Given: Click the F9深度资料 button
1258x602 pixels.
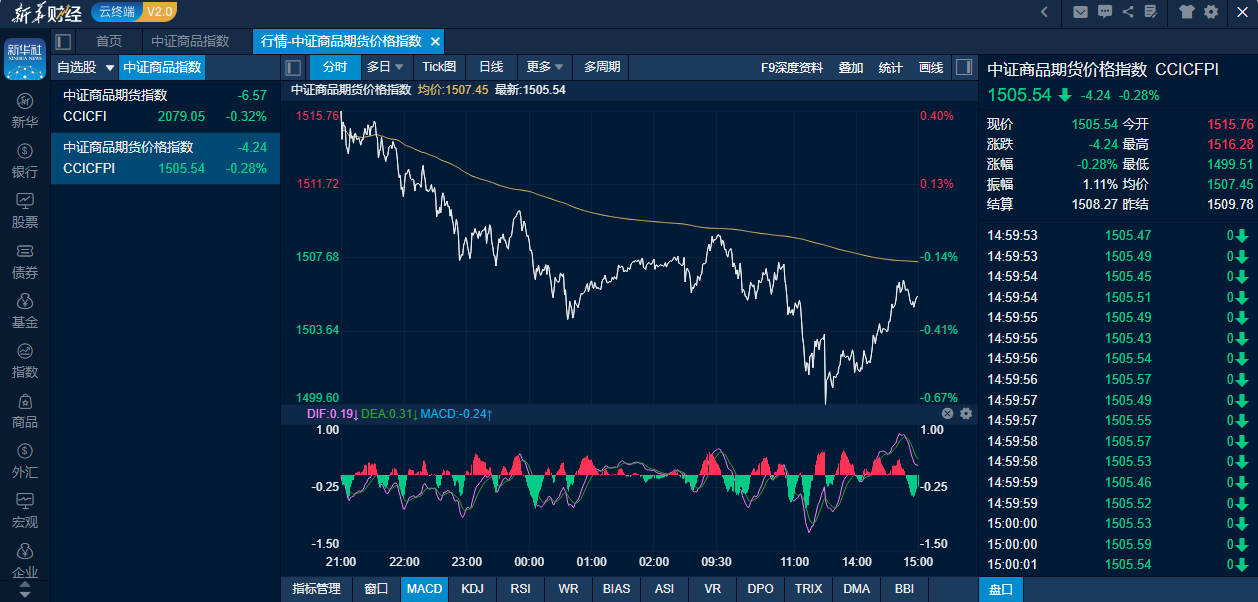Looking at the screenshot, I should 792,67.
